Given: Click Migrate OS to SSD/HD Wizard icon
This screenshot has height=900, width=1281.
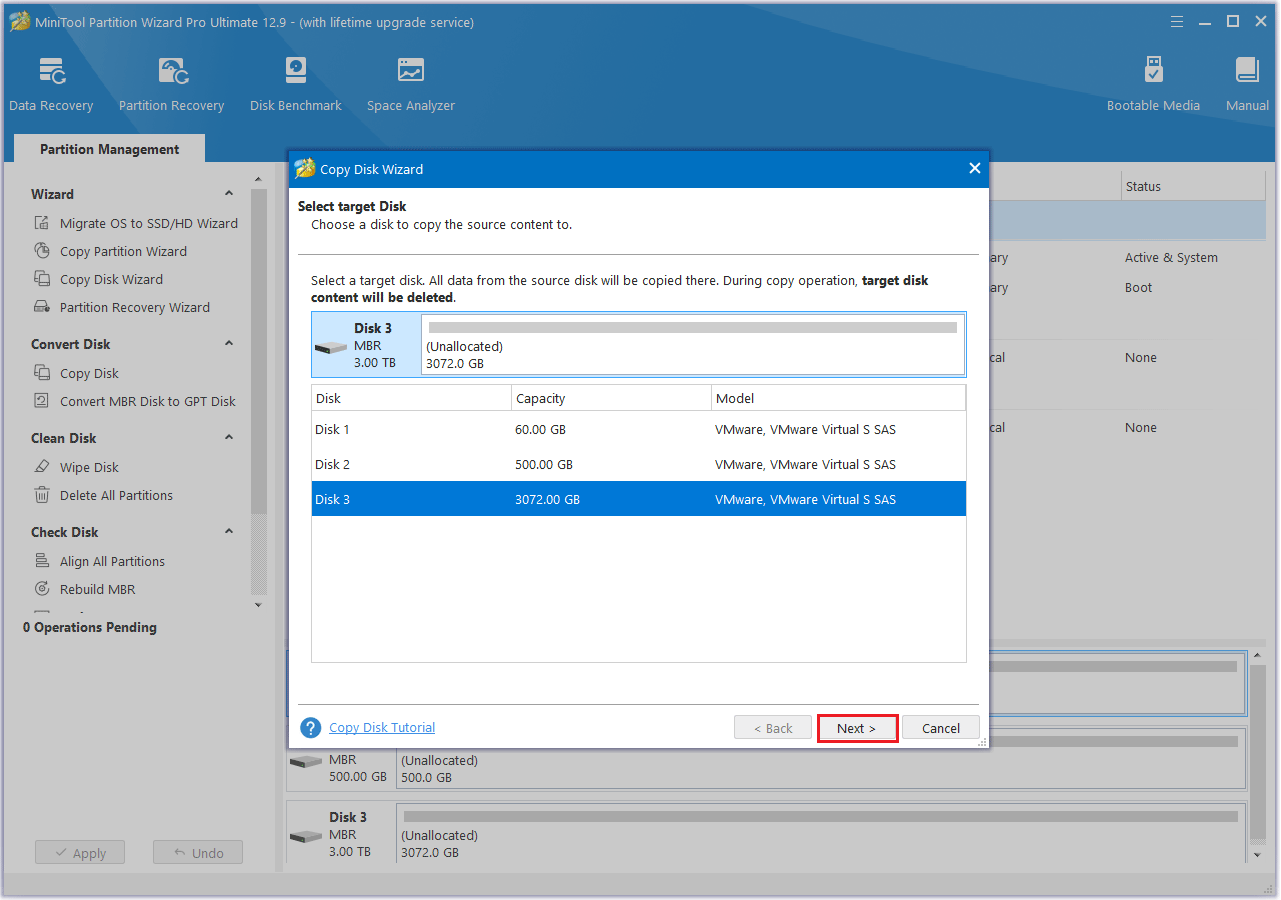Looking at the screenshot, I should (x=42, y=223).
